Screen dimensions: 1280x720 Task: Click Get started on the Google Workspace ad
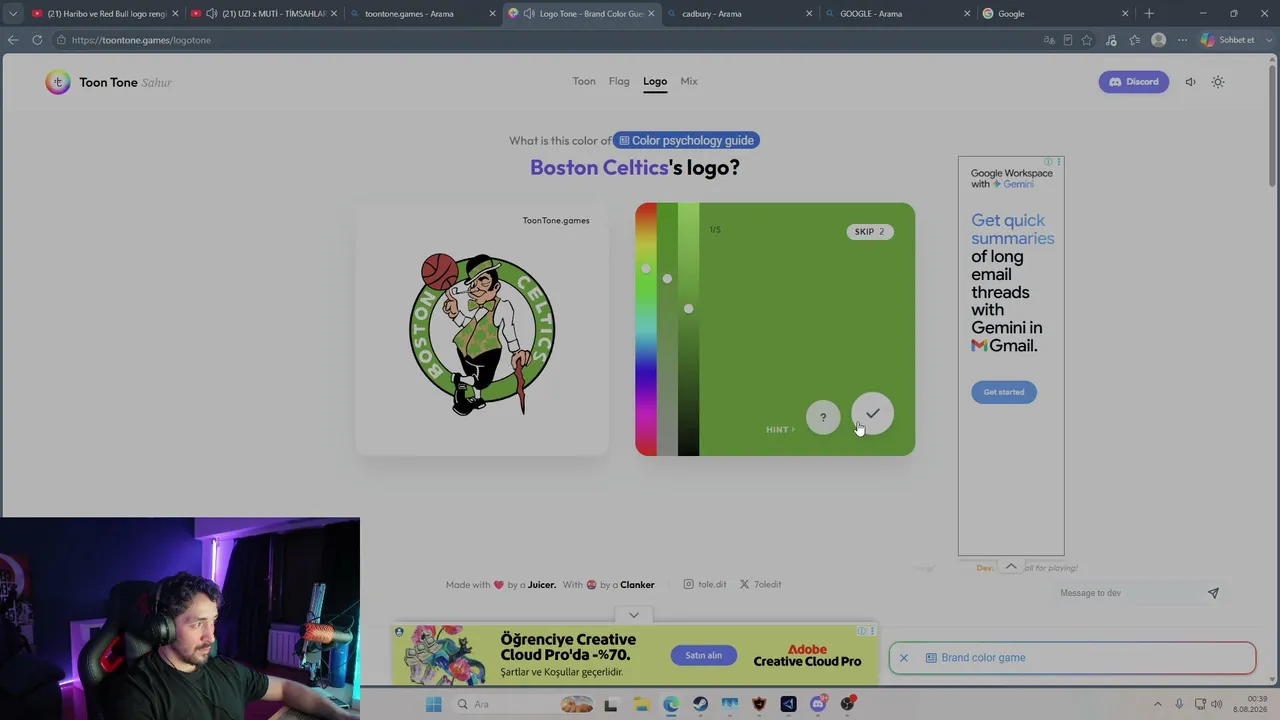[1004, 392]
